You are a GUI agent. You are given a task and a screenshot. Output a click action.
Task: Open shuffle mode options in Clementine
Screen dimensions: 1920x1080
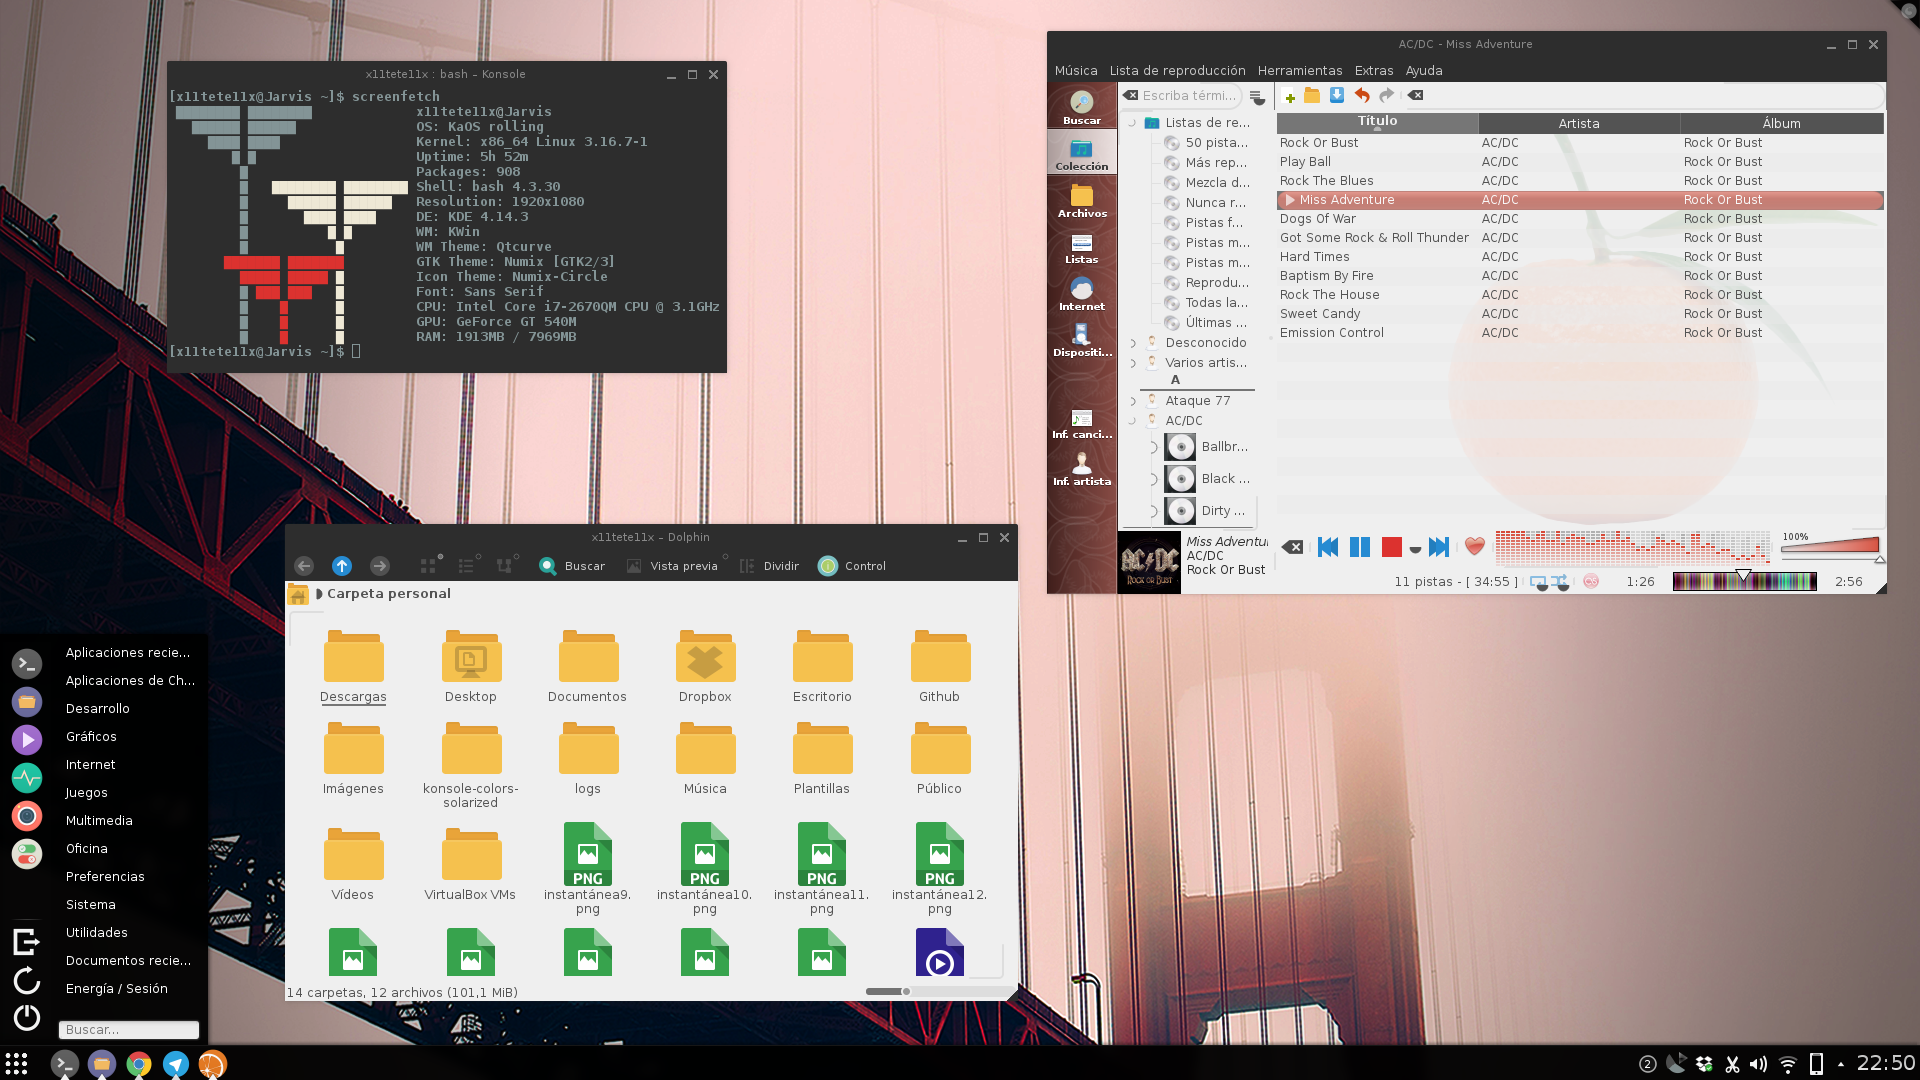coord(1561,582)
